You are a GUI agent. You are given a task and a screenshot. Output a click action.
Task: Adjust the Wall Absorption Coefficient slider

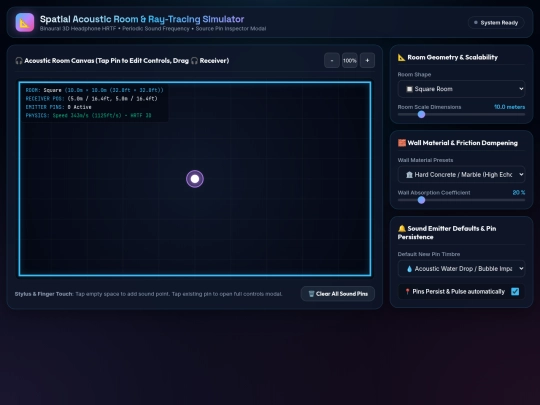click(x=461, y=200)
